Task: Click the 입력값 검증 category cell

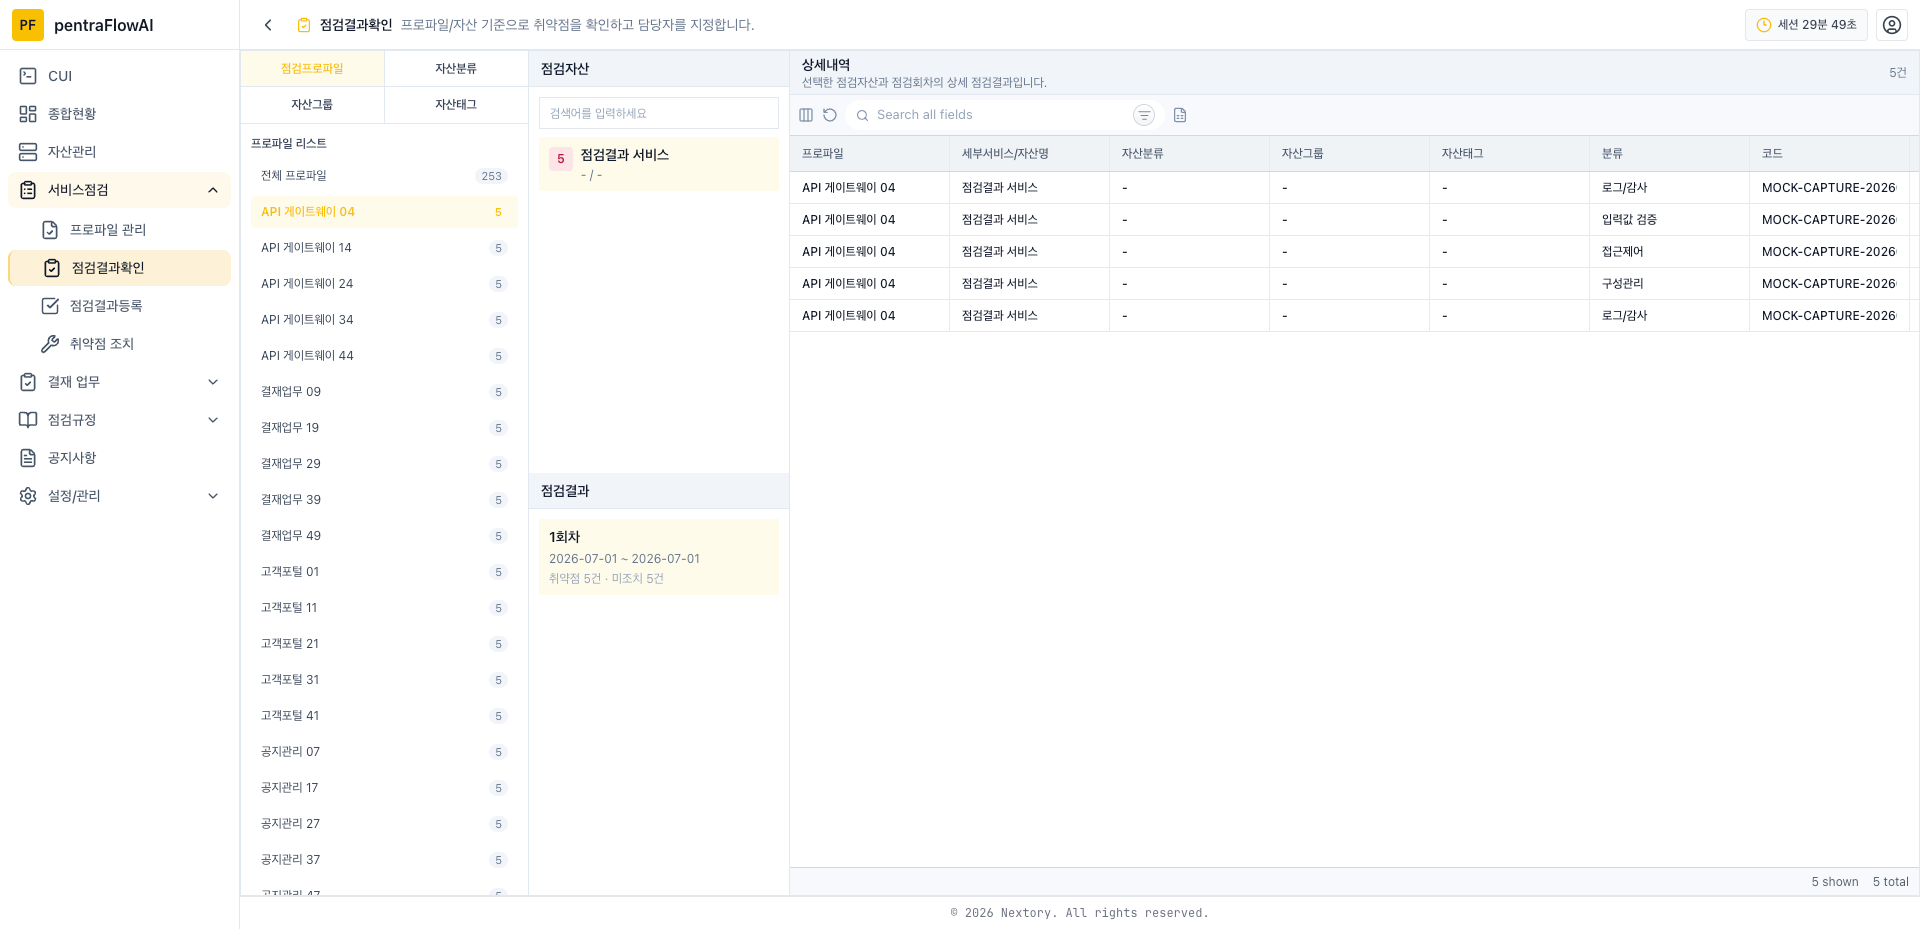Action: 1670,220
